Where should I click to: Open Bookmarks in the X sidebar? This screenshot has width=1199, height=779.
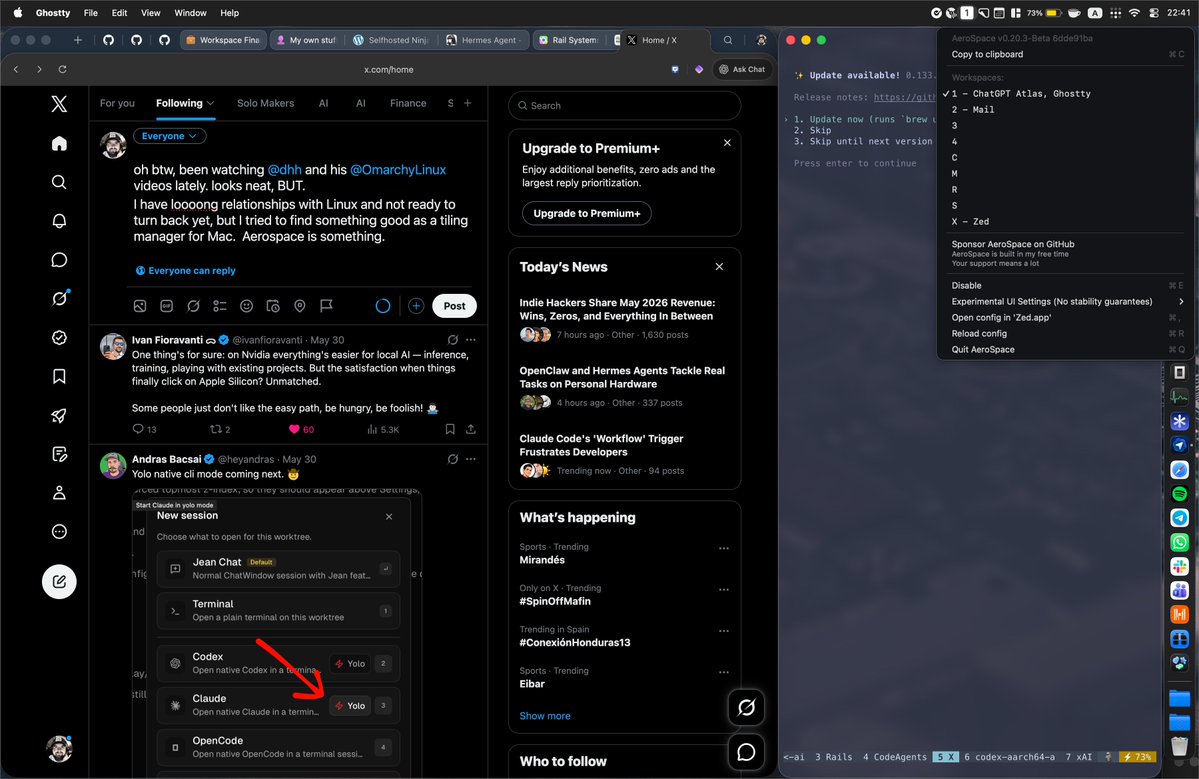point(59,376)
